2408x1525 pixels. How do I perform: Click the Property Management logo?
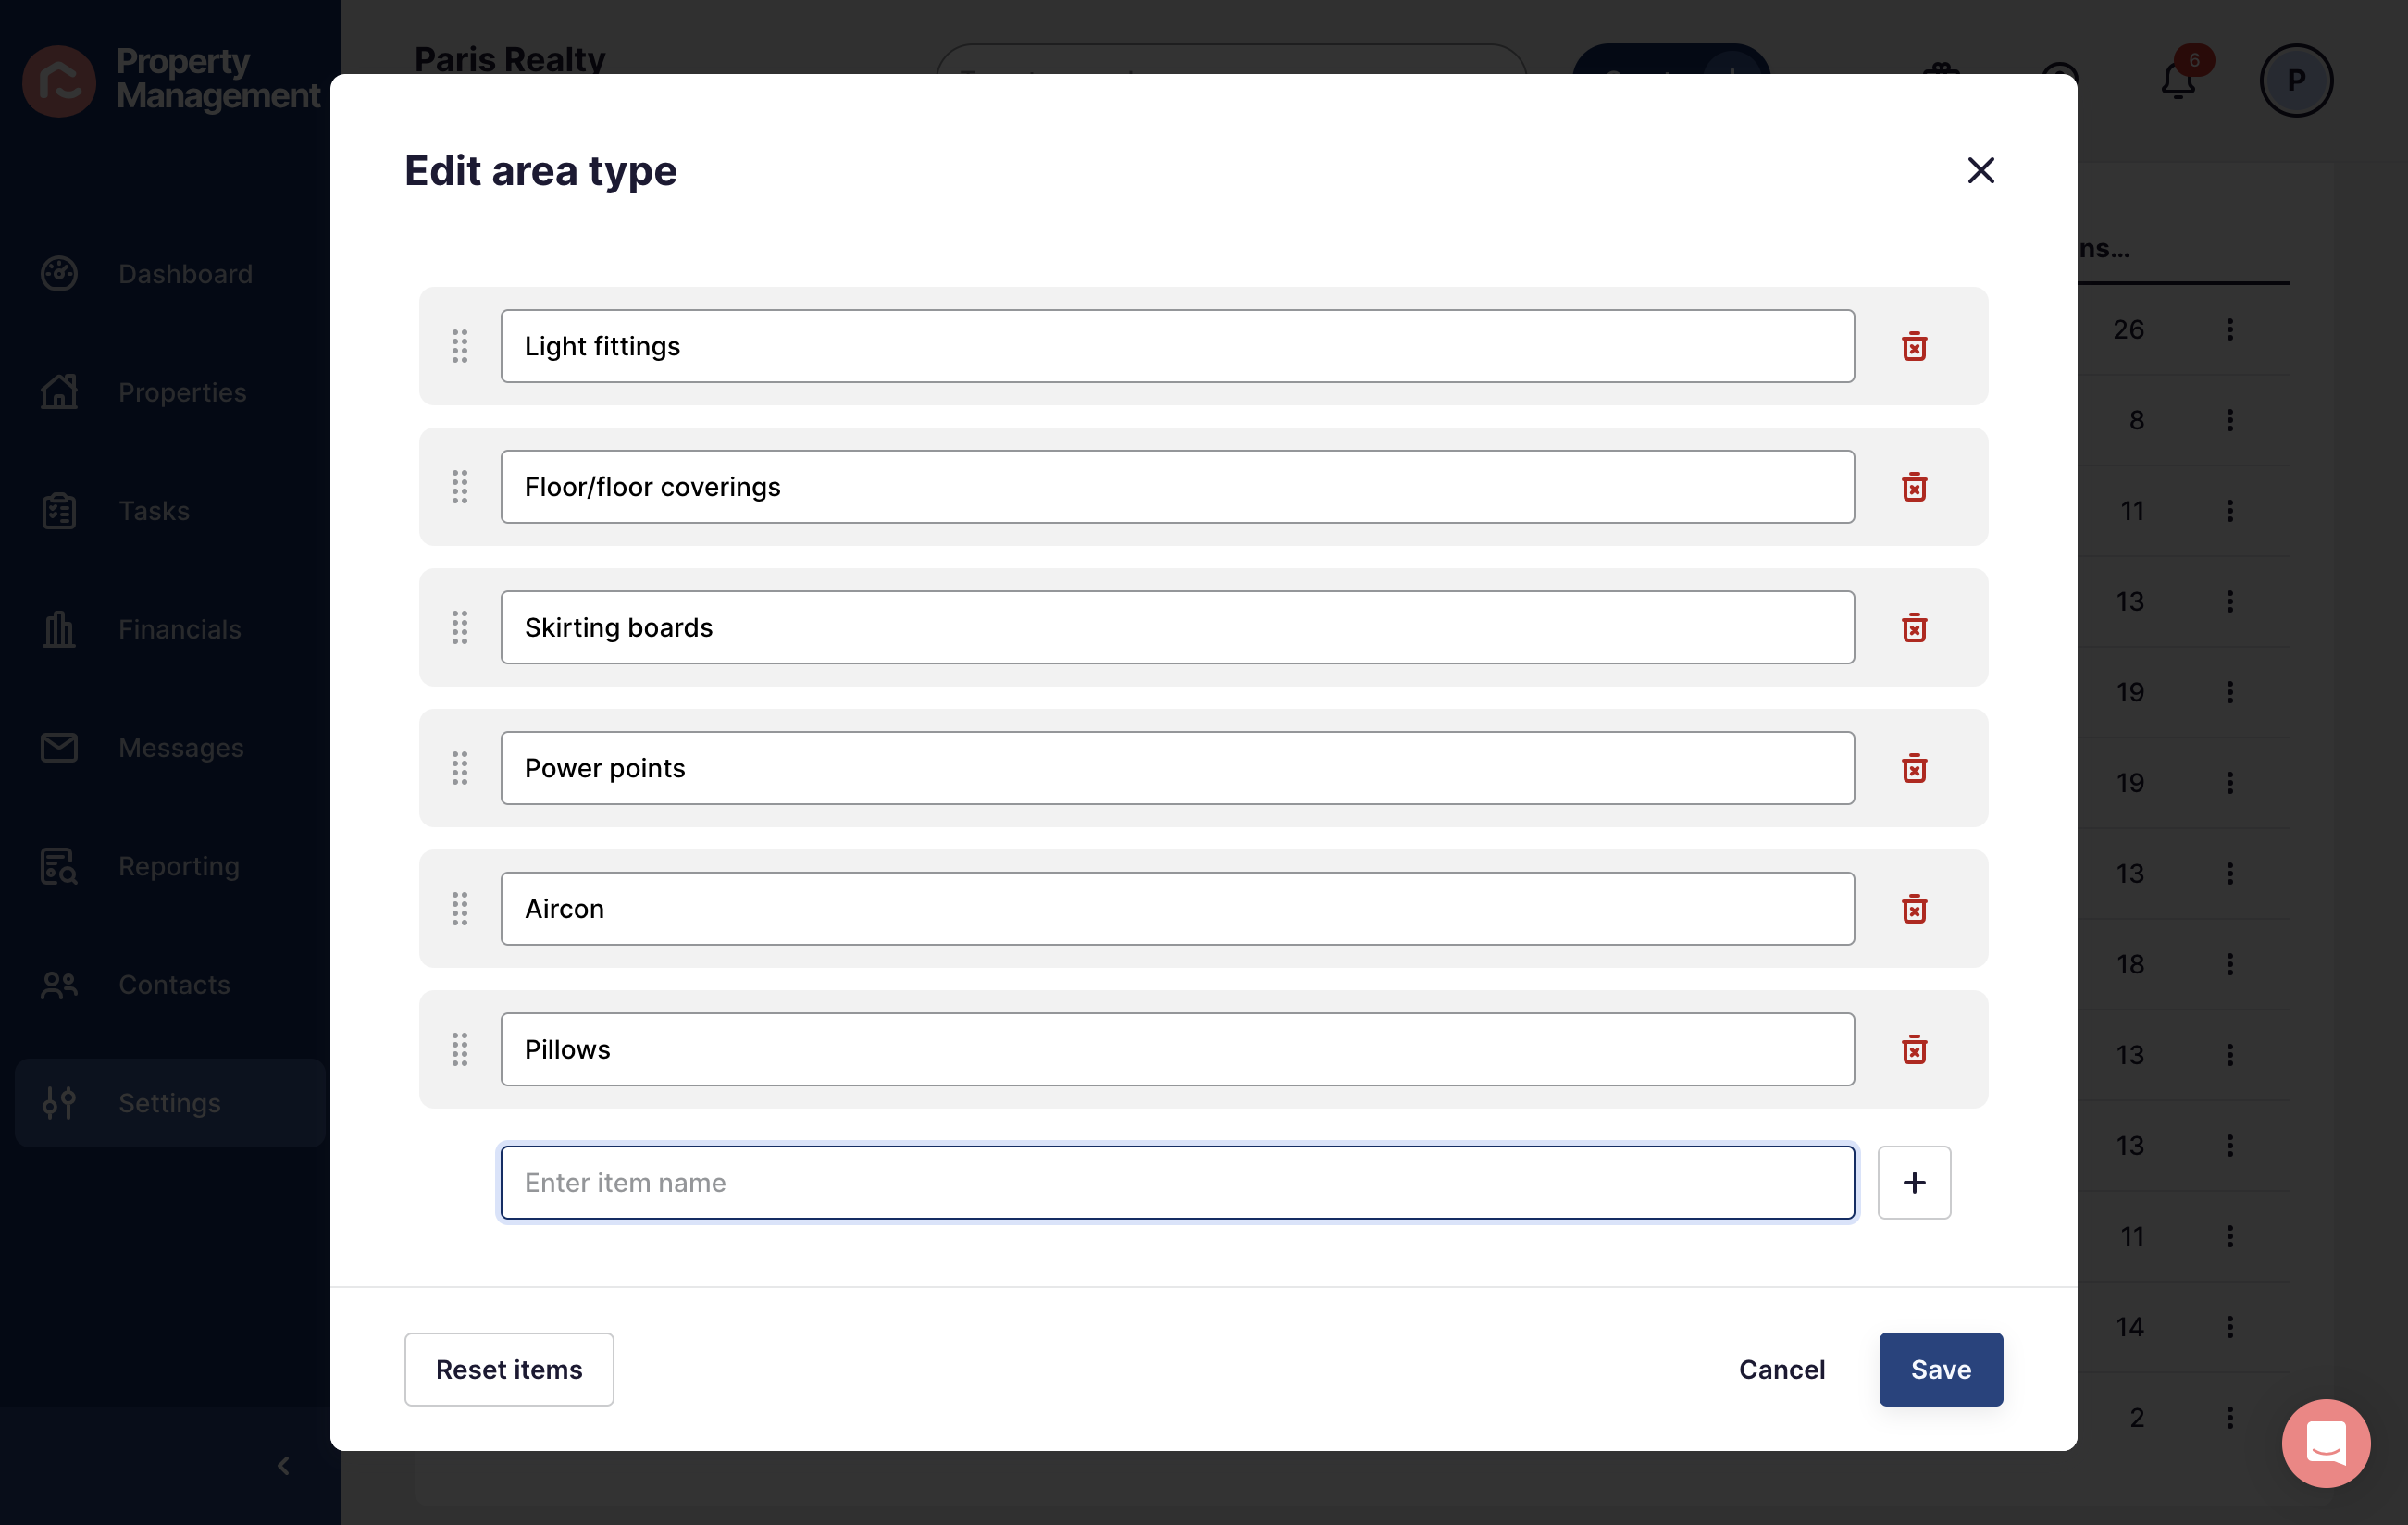[171, 80]
